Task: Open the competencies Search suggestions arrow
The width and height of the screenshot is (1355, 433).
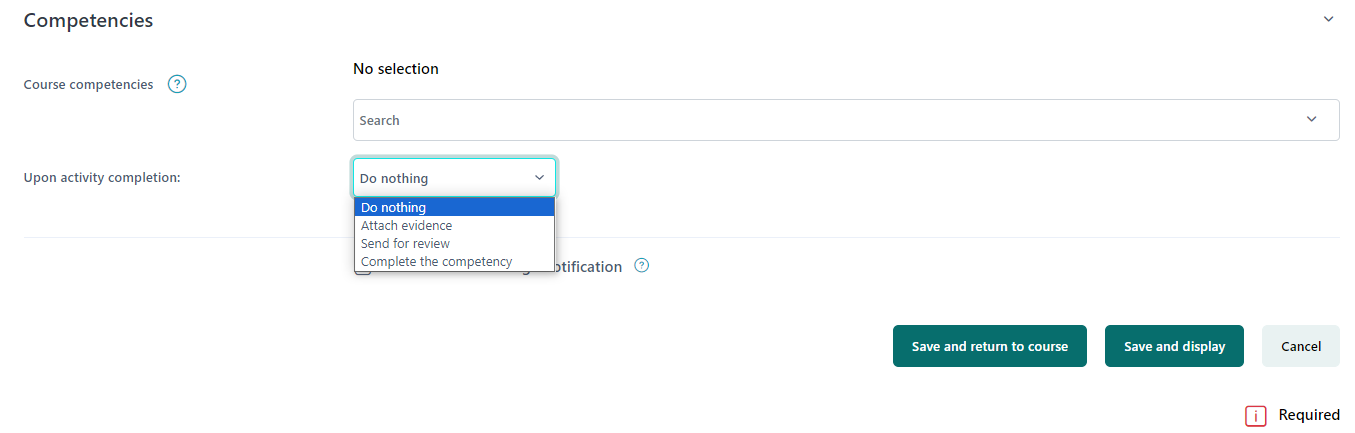Action: coord(1311,120)
